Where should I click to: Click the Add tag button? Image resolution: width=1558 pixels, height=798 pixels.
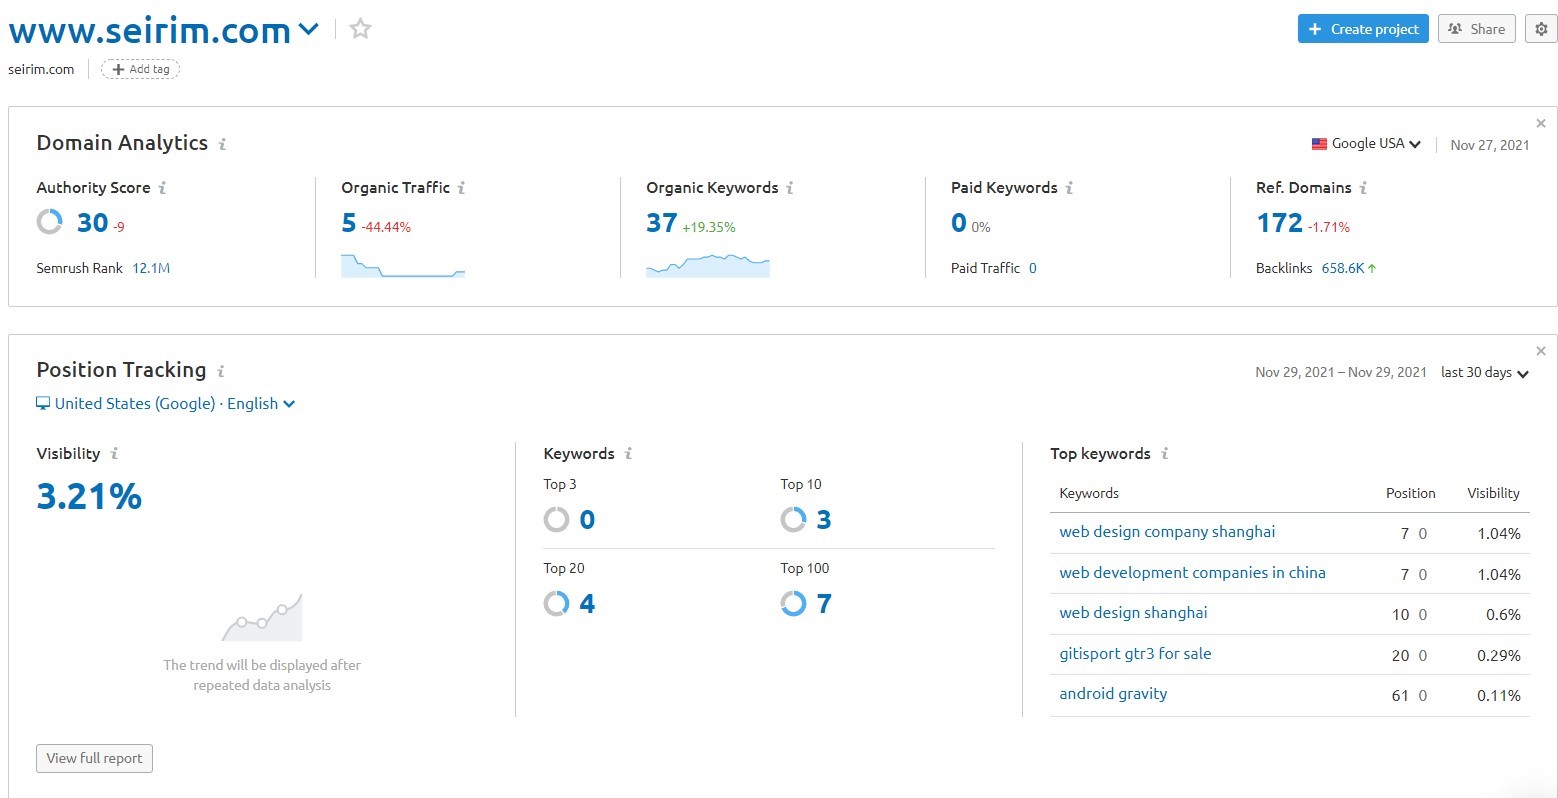[x=140, y=69]
